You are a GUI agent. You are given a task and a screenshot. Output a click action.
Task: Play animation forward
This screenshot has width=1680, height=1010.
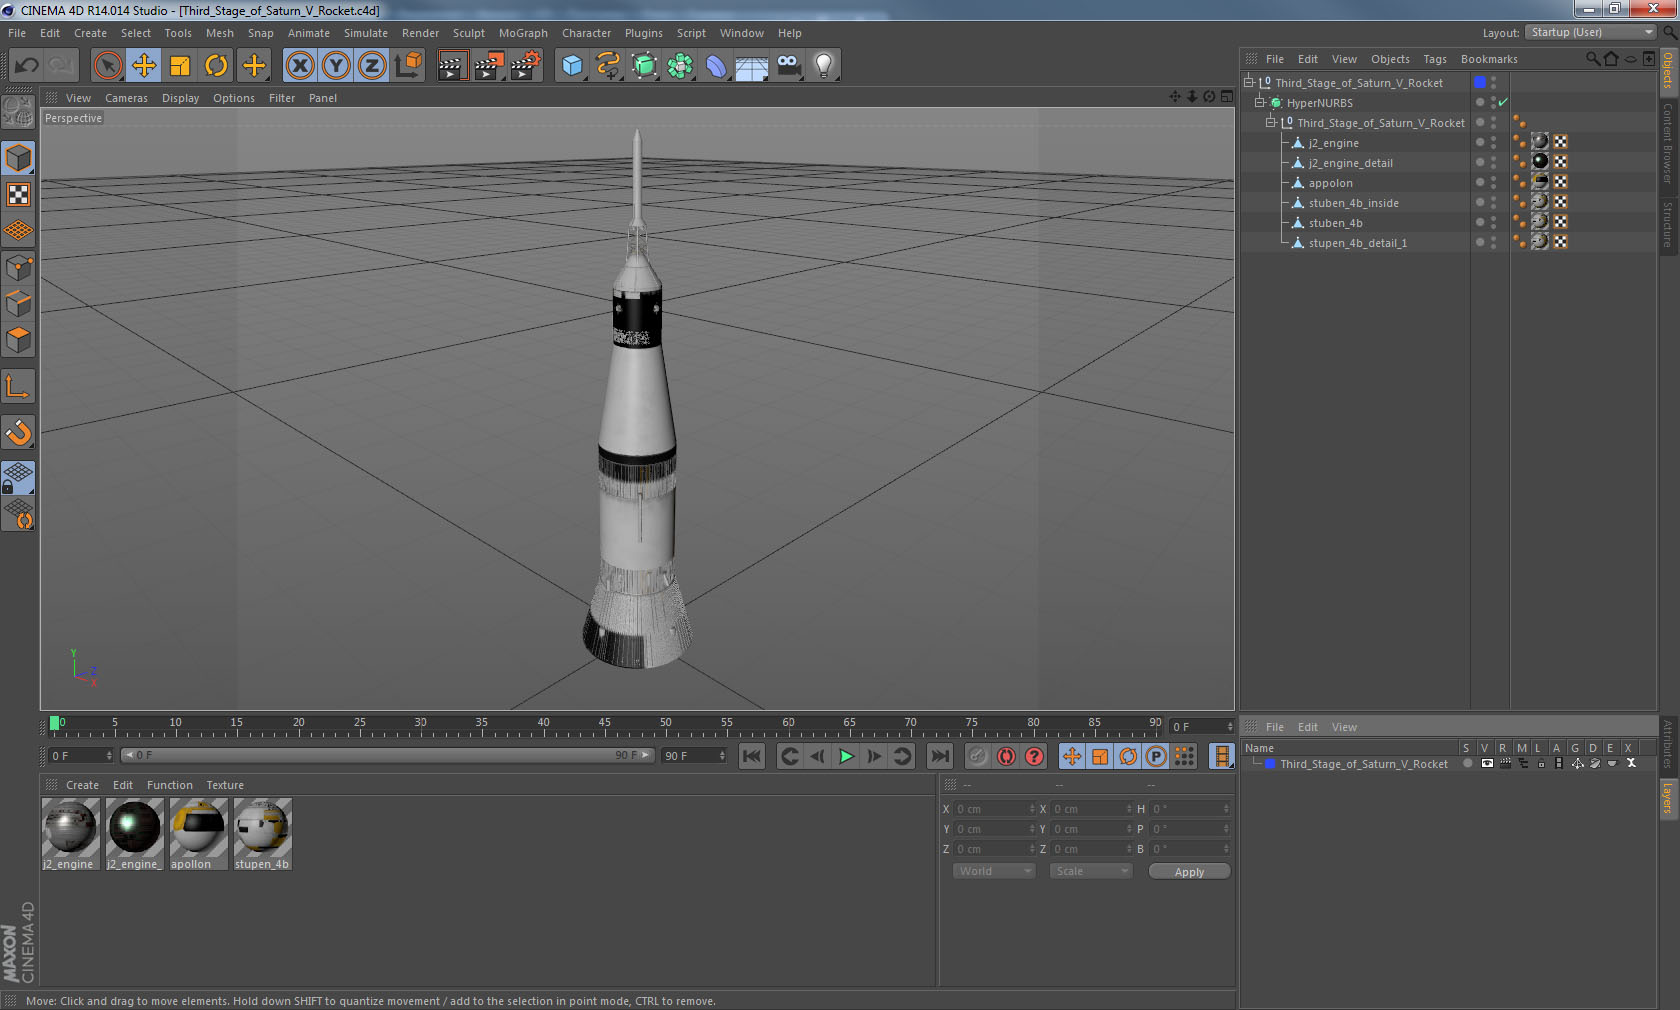point(846,756)
